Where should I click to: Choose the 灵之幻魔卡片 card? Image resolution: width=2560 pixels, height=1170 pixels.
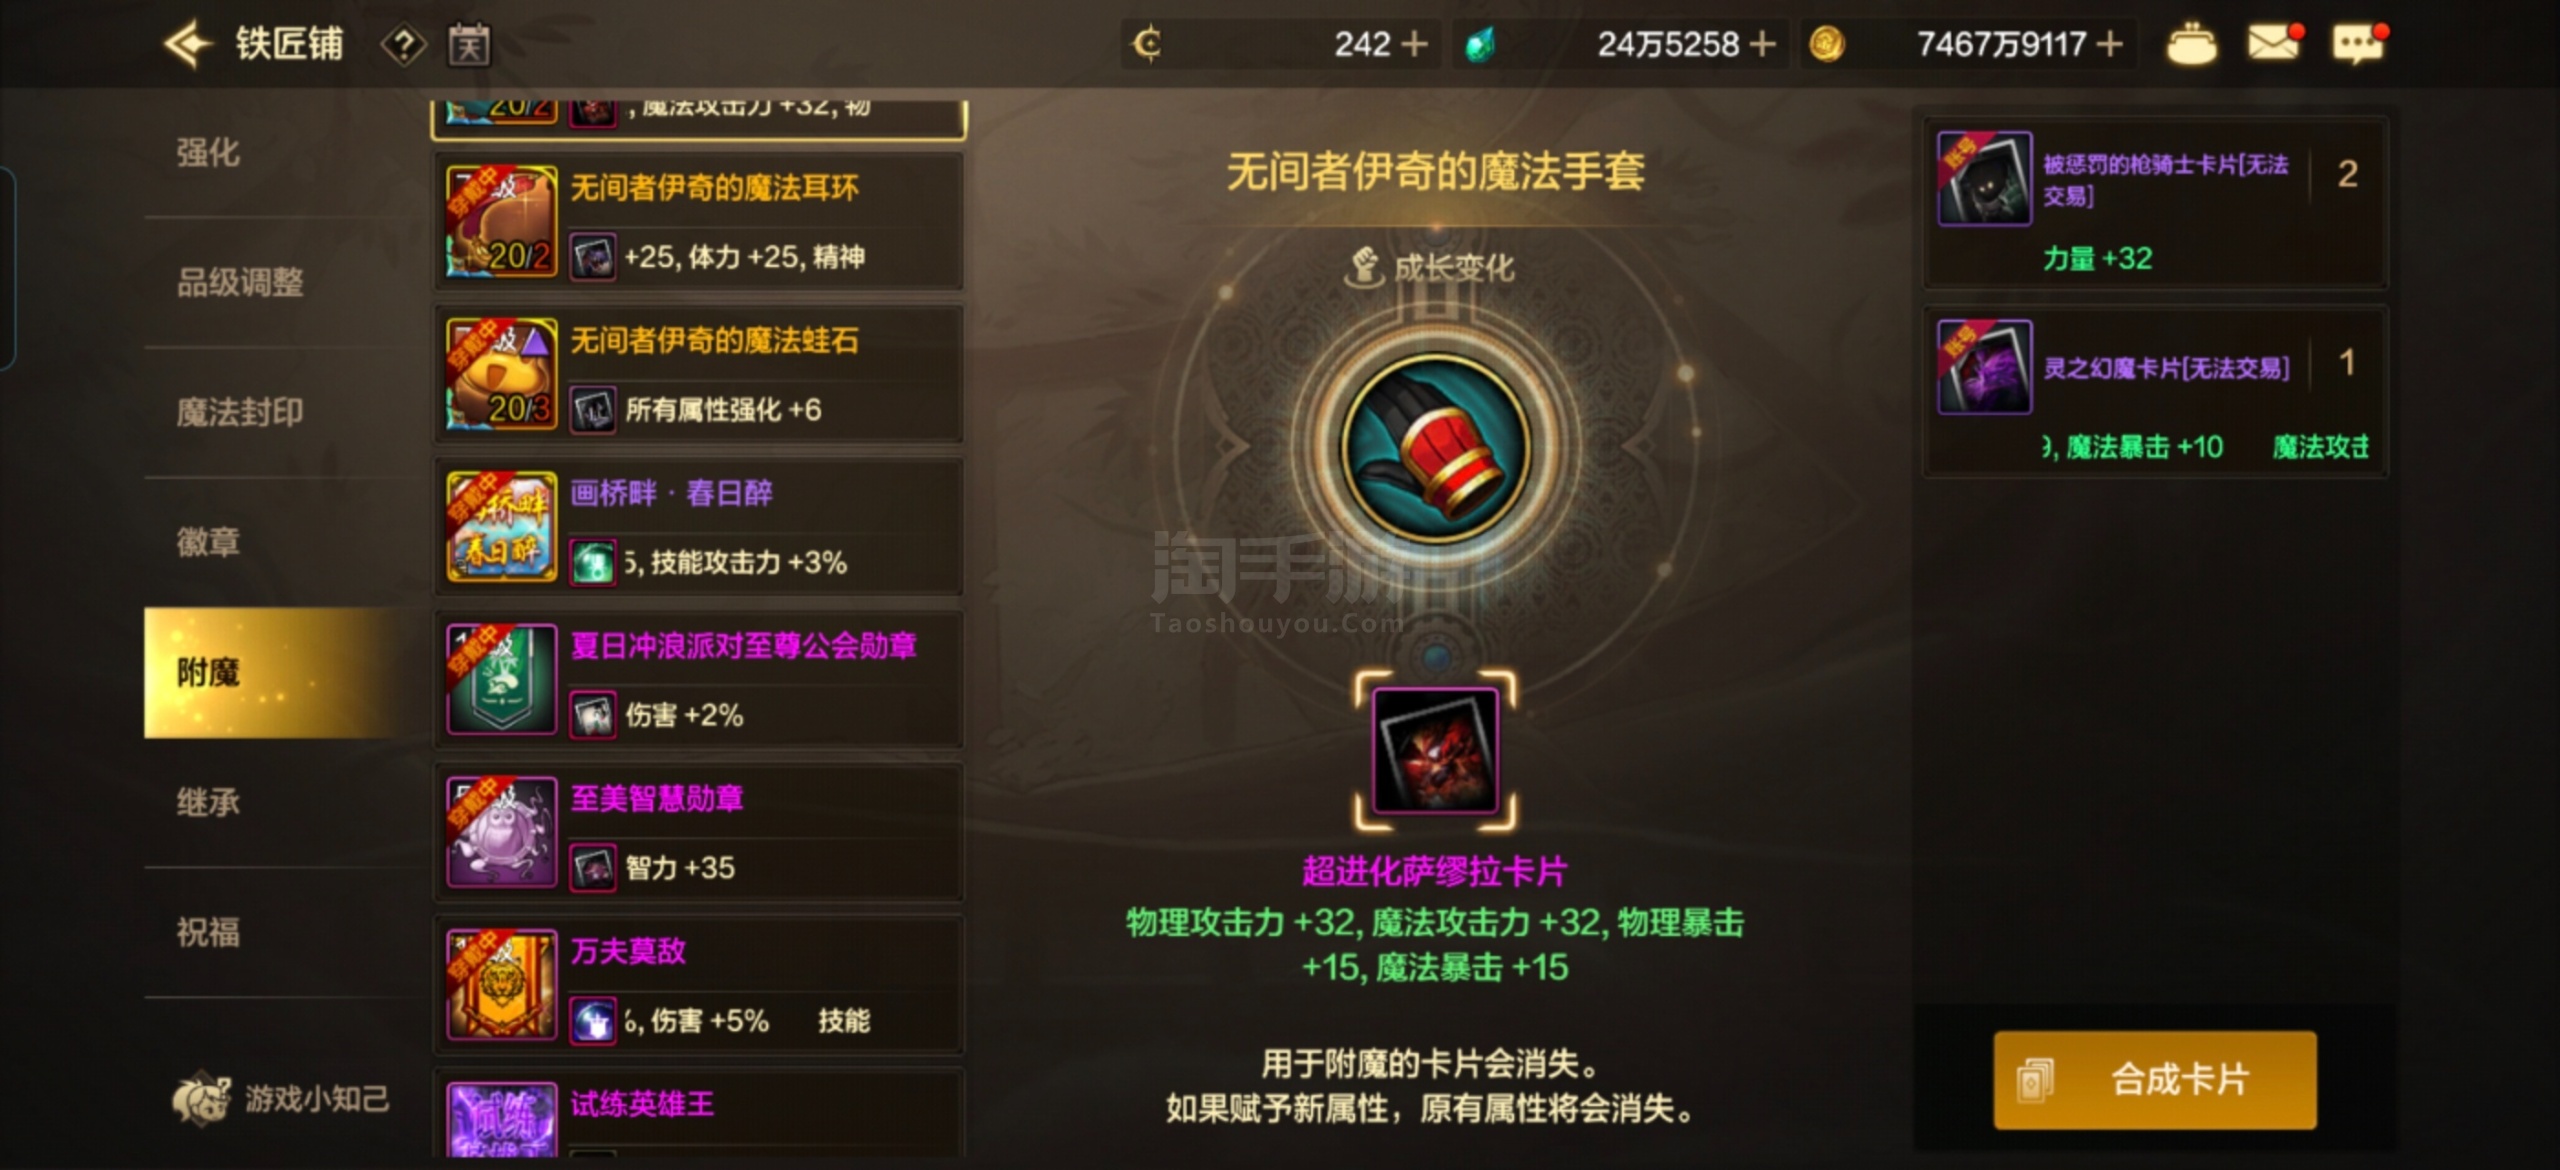click(2155, 391)
